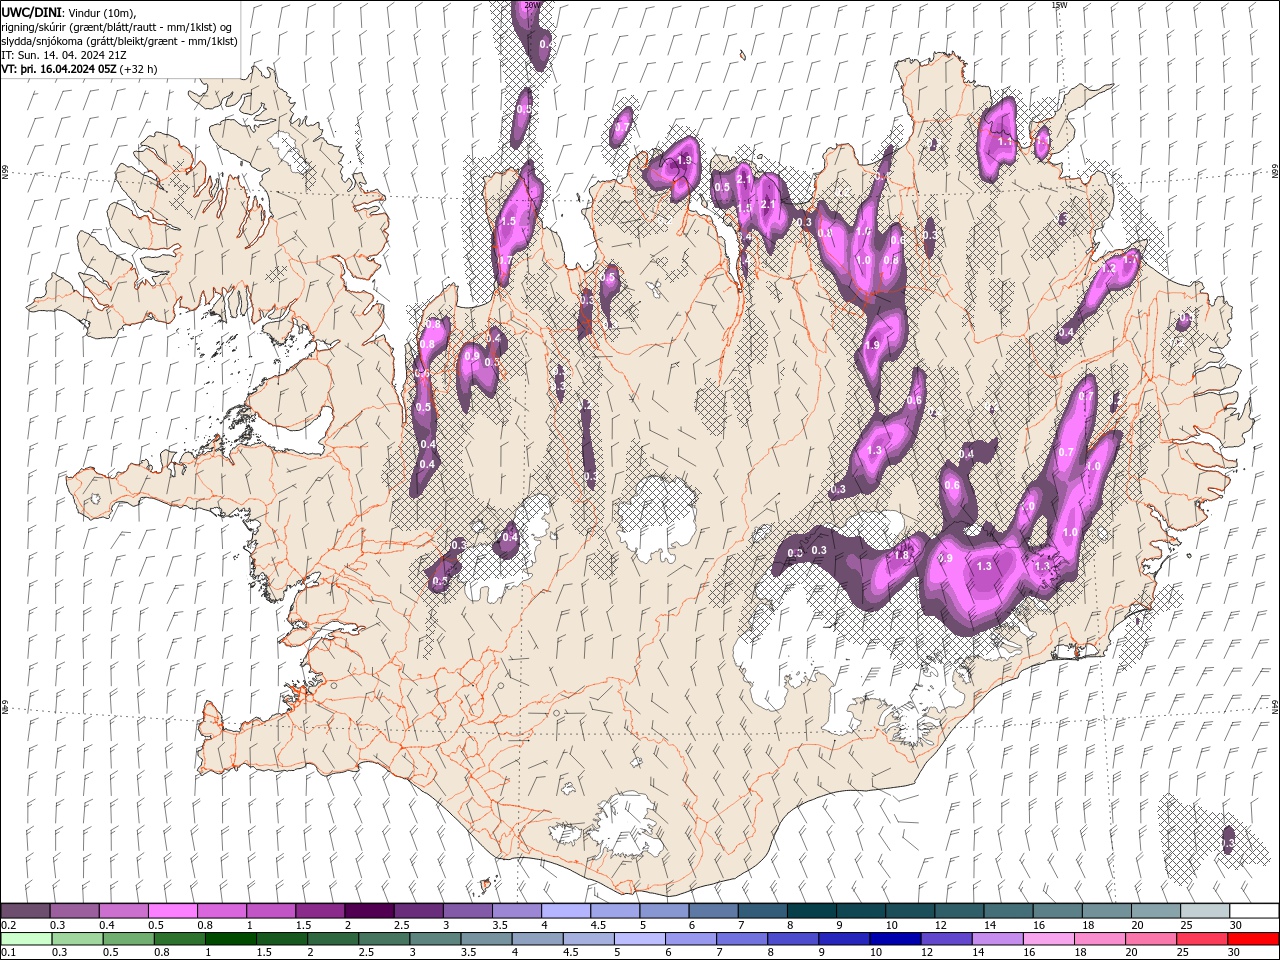
Task: Click the "1.8" value on the map
Action: (x=901, y=555)
